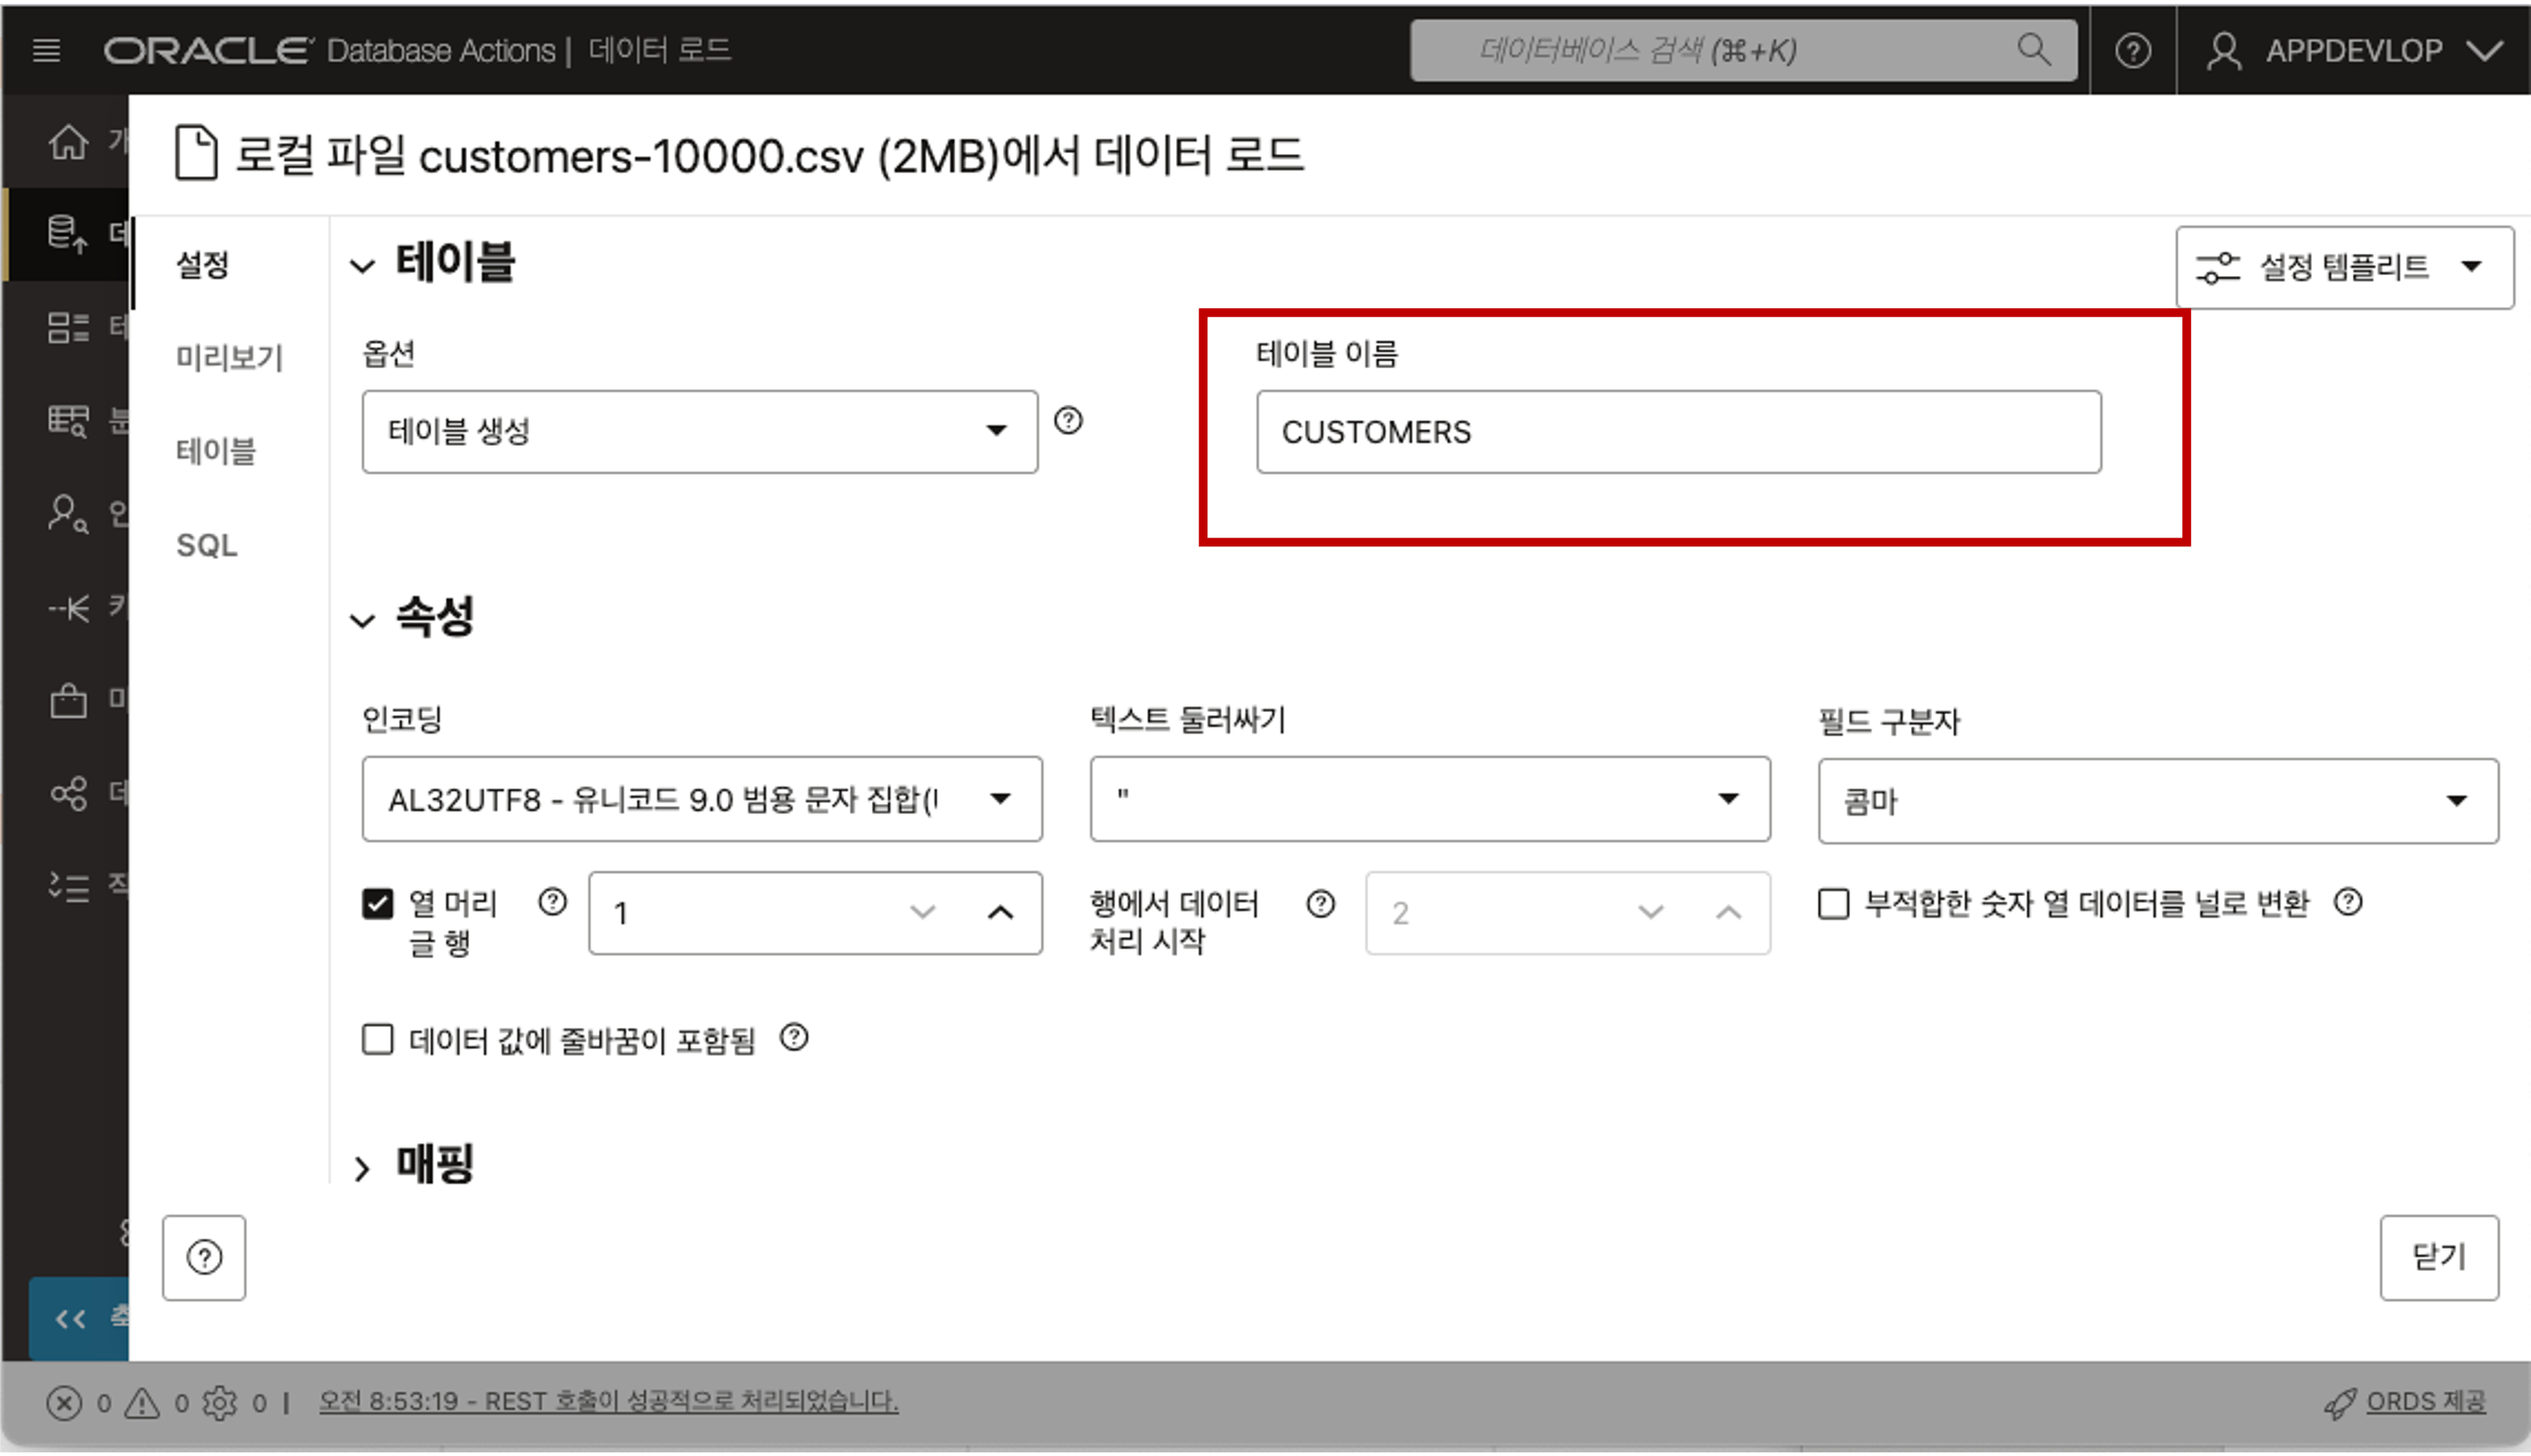This screenshot has height=1456, width=2531.
Task: Increase column header row value
Action: click(1000, 912)
